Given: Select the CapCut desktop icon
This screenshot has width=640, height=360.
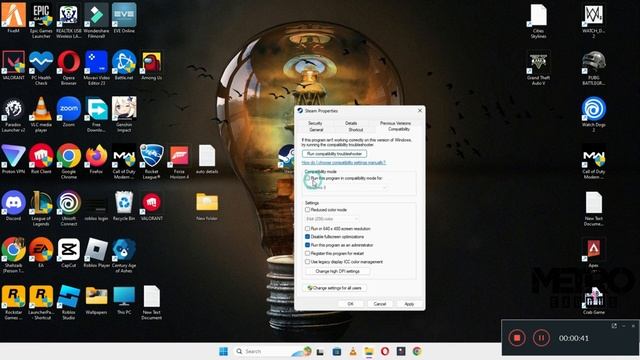Looking at the screenshot, I should click(69, 253).
